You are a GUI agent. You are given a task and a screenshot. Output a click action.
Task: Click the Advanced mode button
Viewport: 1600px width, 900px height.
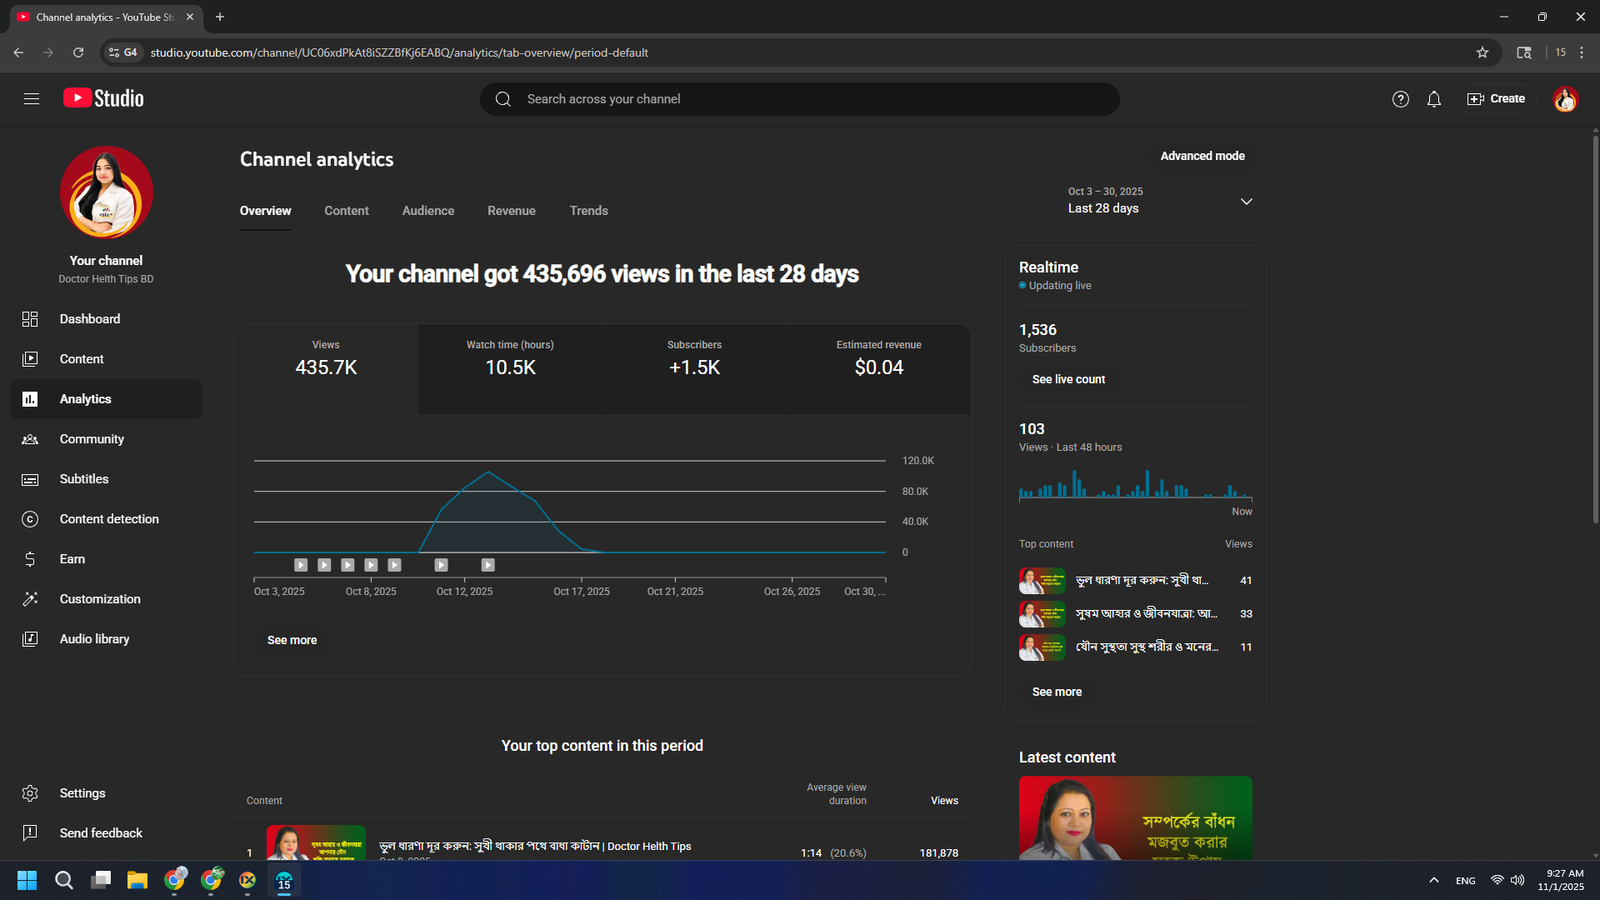tap(1202, 156)
